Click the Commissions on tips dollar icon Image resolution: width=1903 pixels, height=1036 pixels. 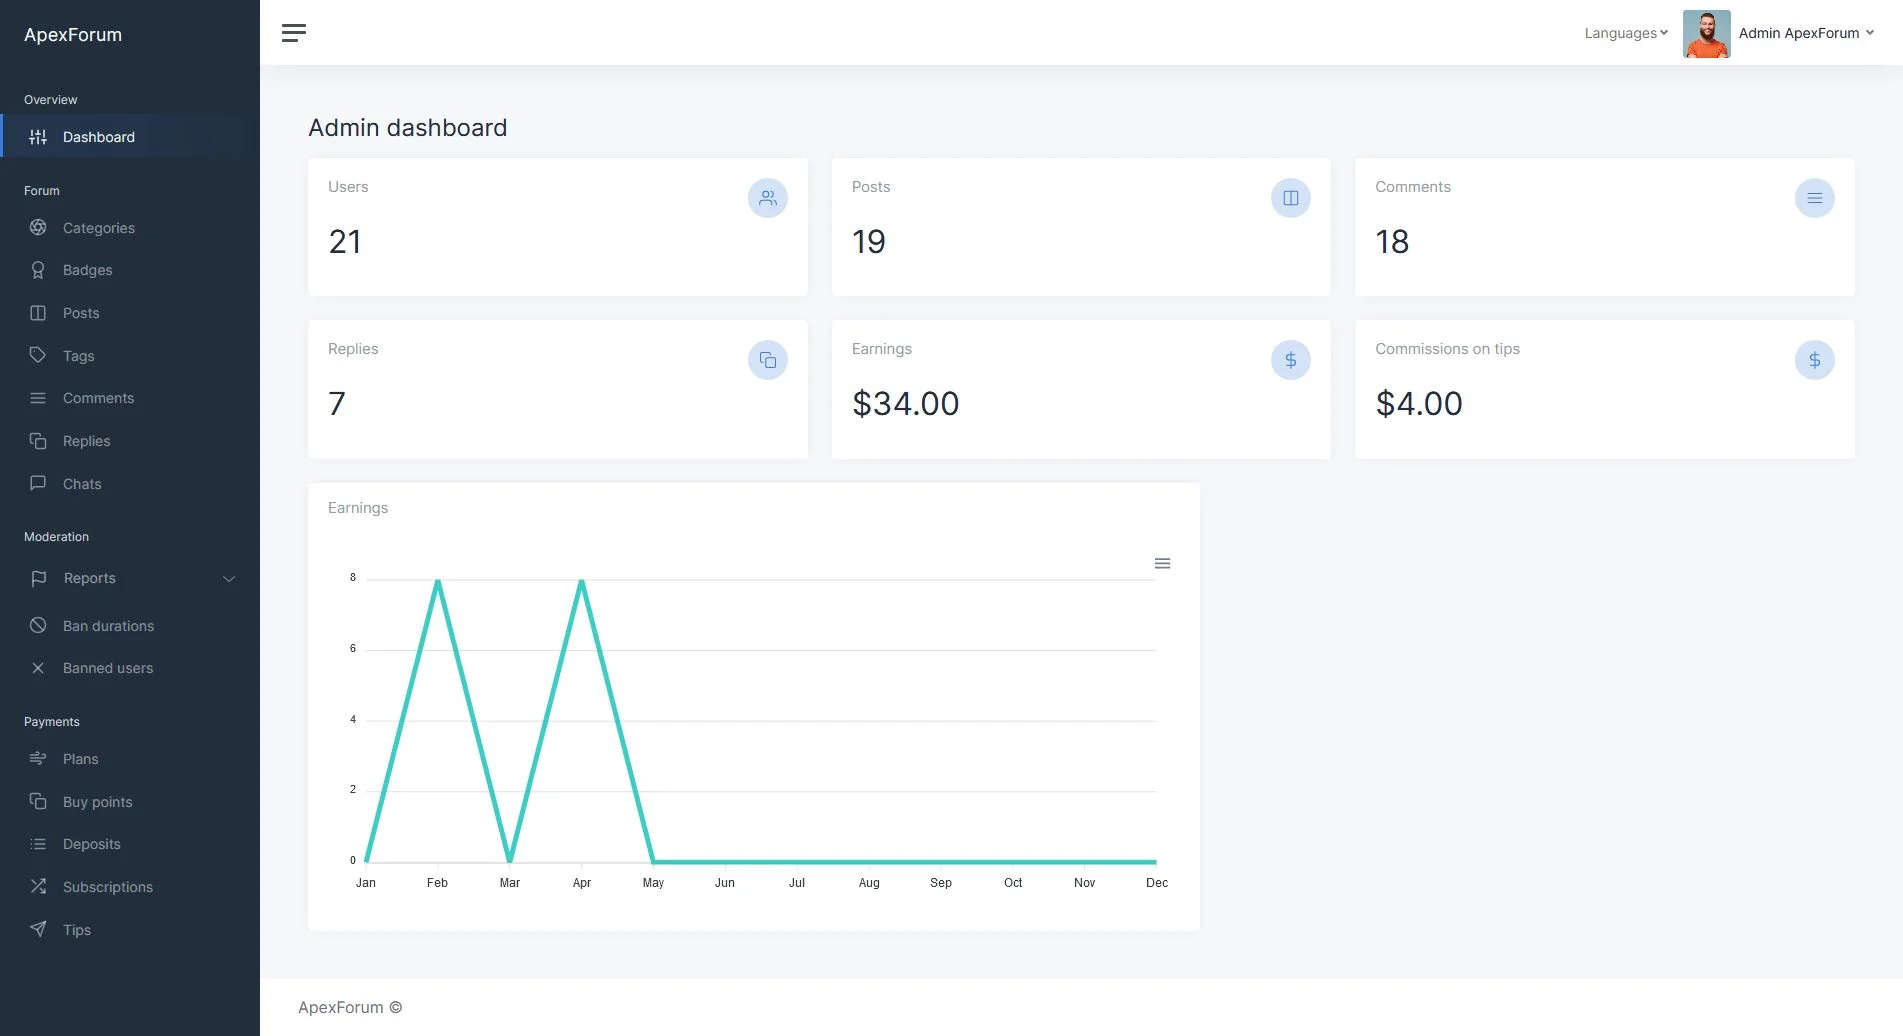[x=1814, y=360]
